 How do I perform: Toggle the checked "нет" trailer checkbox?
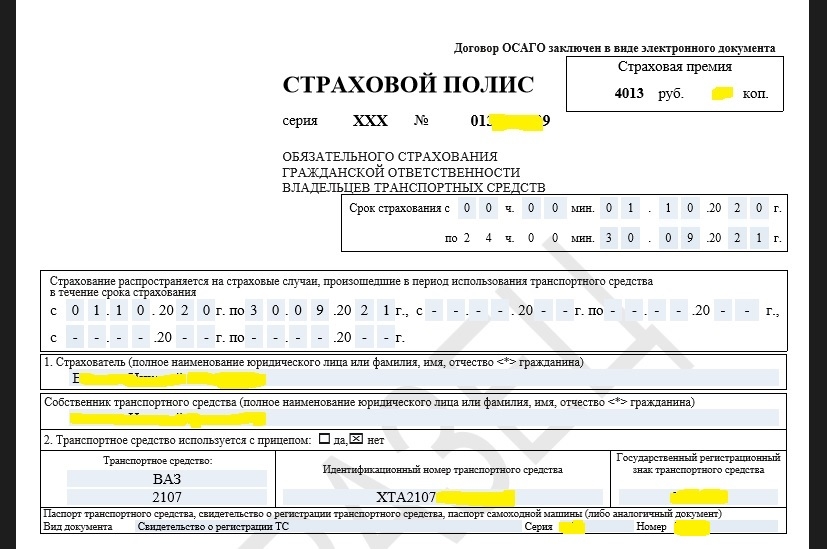pos(357,439)
